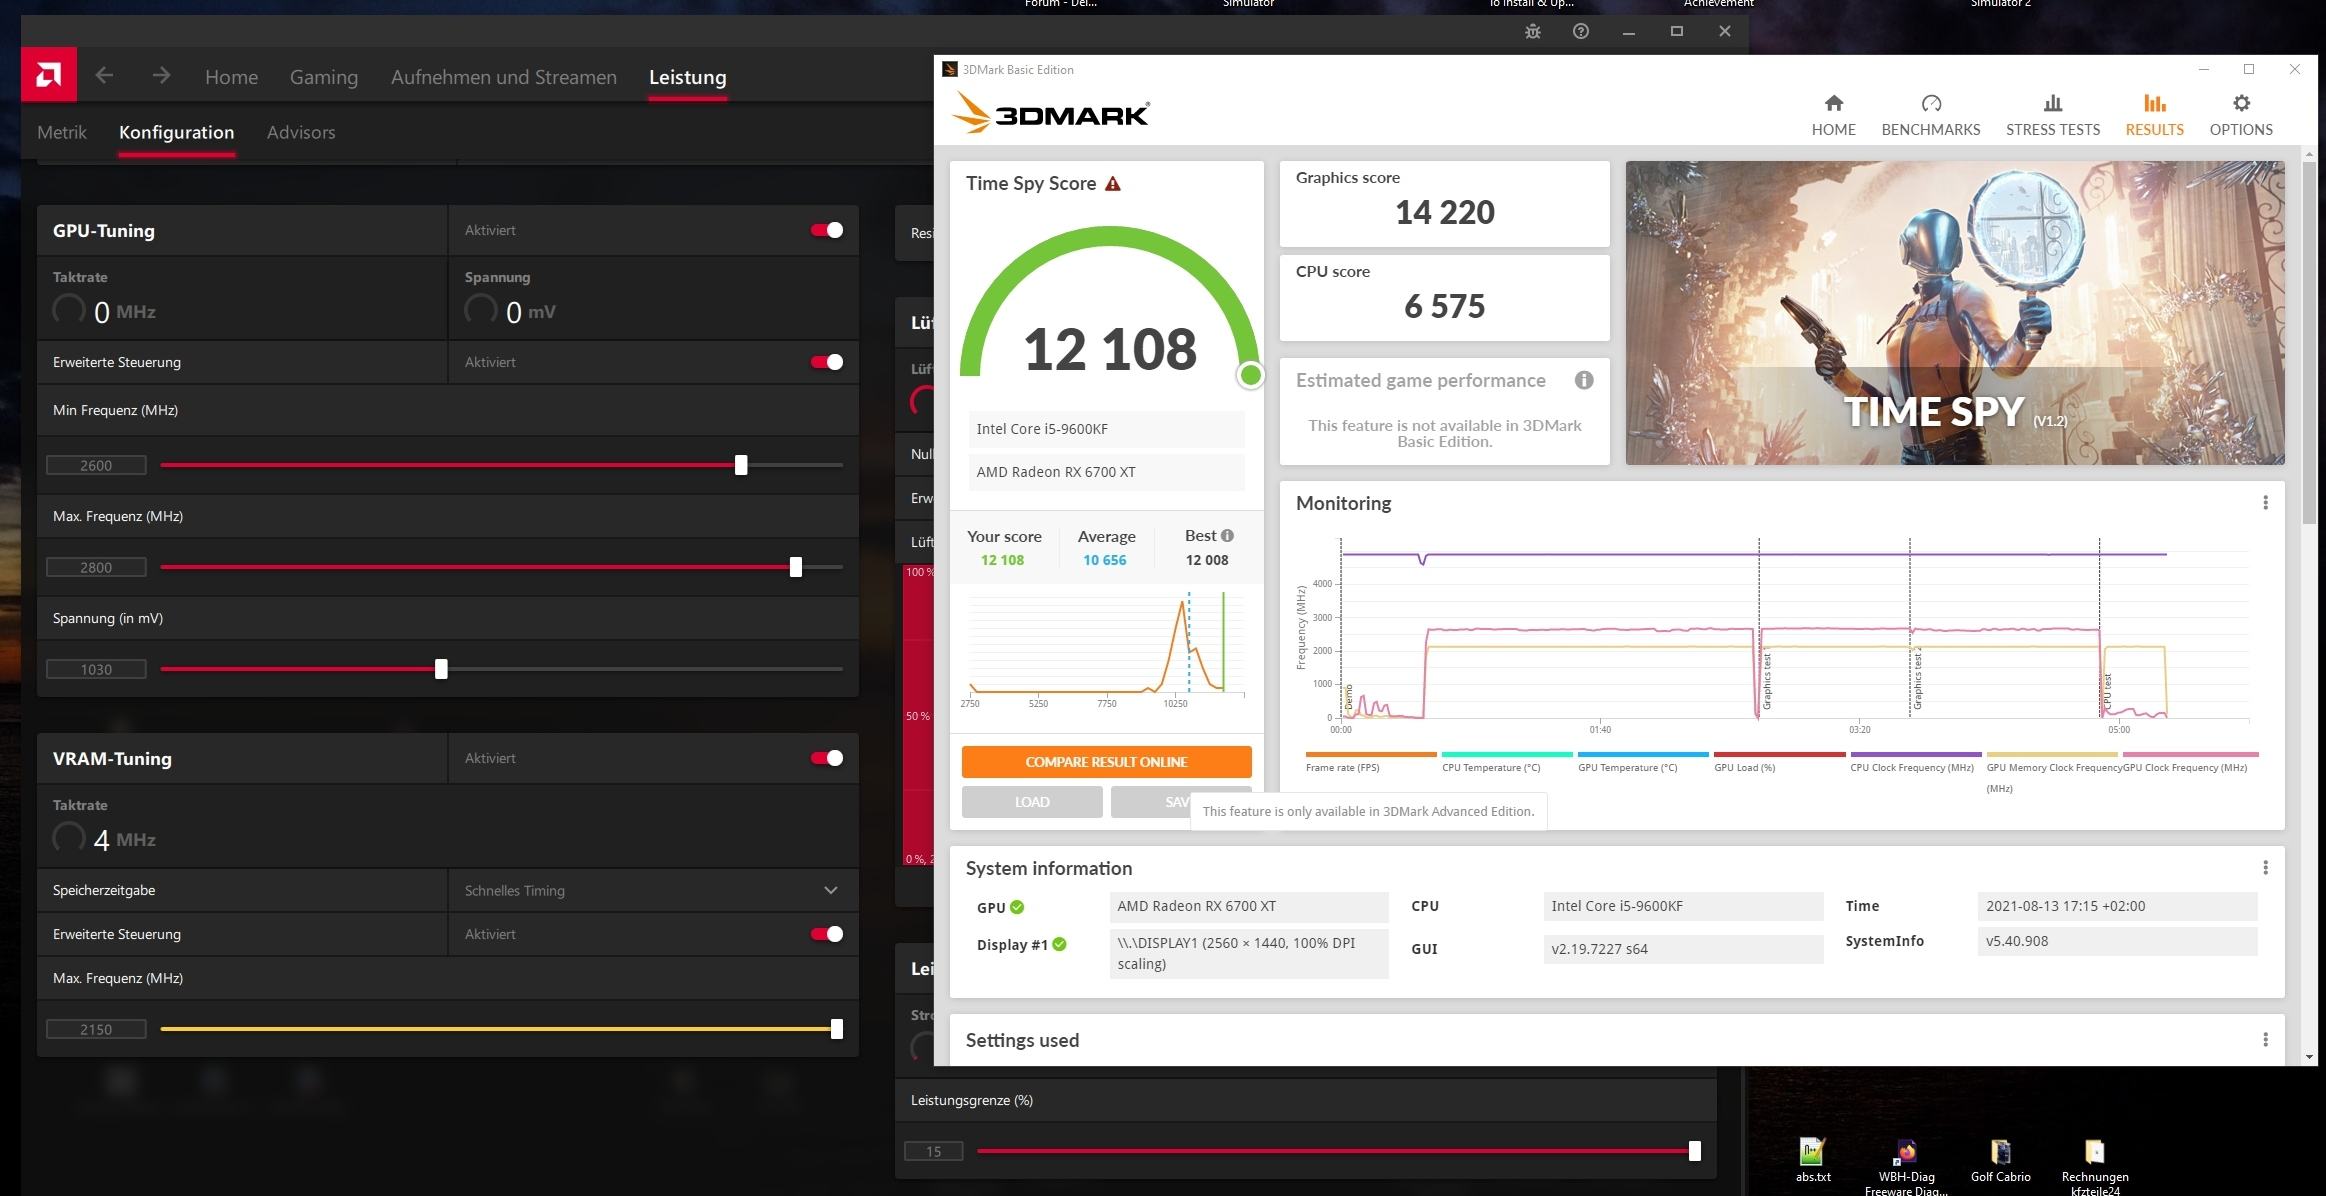This screenshot has height=1196, width=2326.
Task: Click the Time Spy thumbnail image
Action: pos(1955,313)
